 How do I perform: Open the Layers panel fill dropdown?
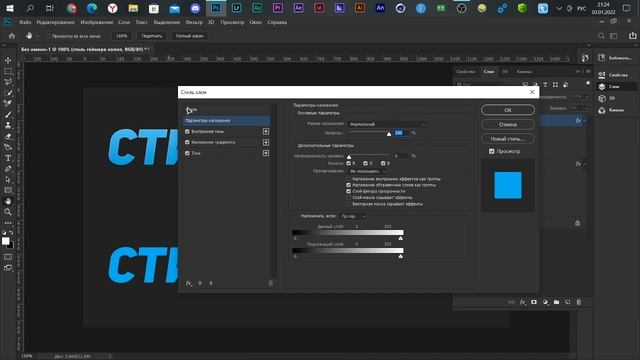coord(587,108)
